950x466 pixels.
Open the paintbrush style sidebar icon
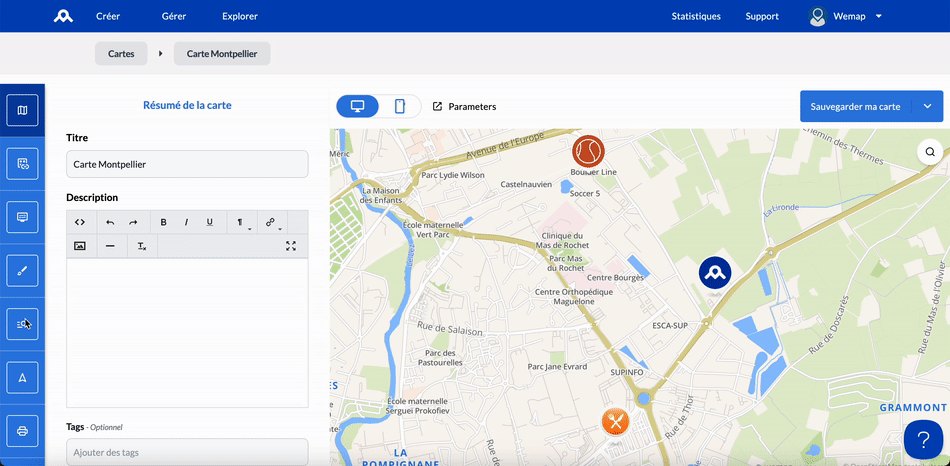tap(22, 270)
